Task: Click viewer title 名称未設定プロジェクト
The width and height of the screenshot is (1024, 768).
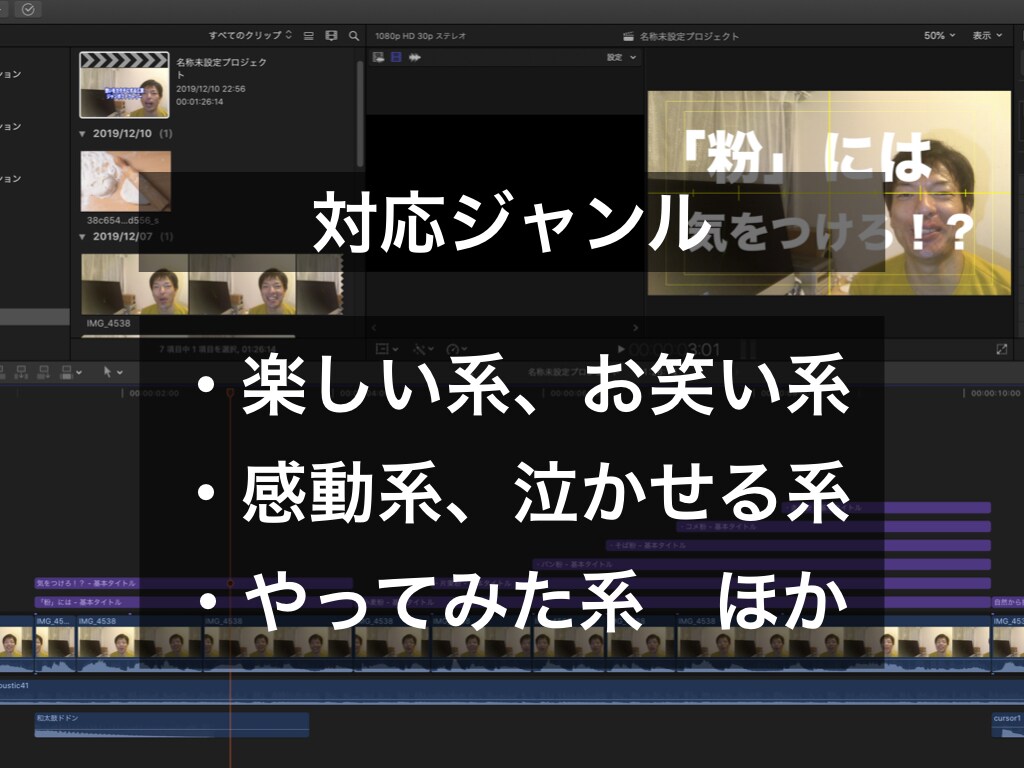Action: [689, 36]
